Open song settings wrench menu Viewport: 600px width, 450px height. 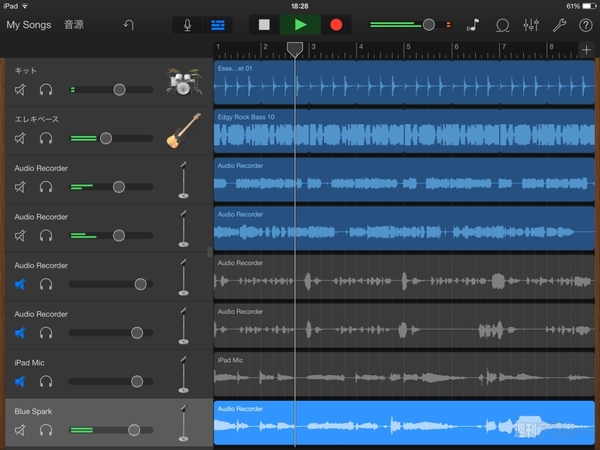click(x=559, y=24)
